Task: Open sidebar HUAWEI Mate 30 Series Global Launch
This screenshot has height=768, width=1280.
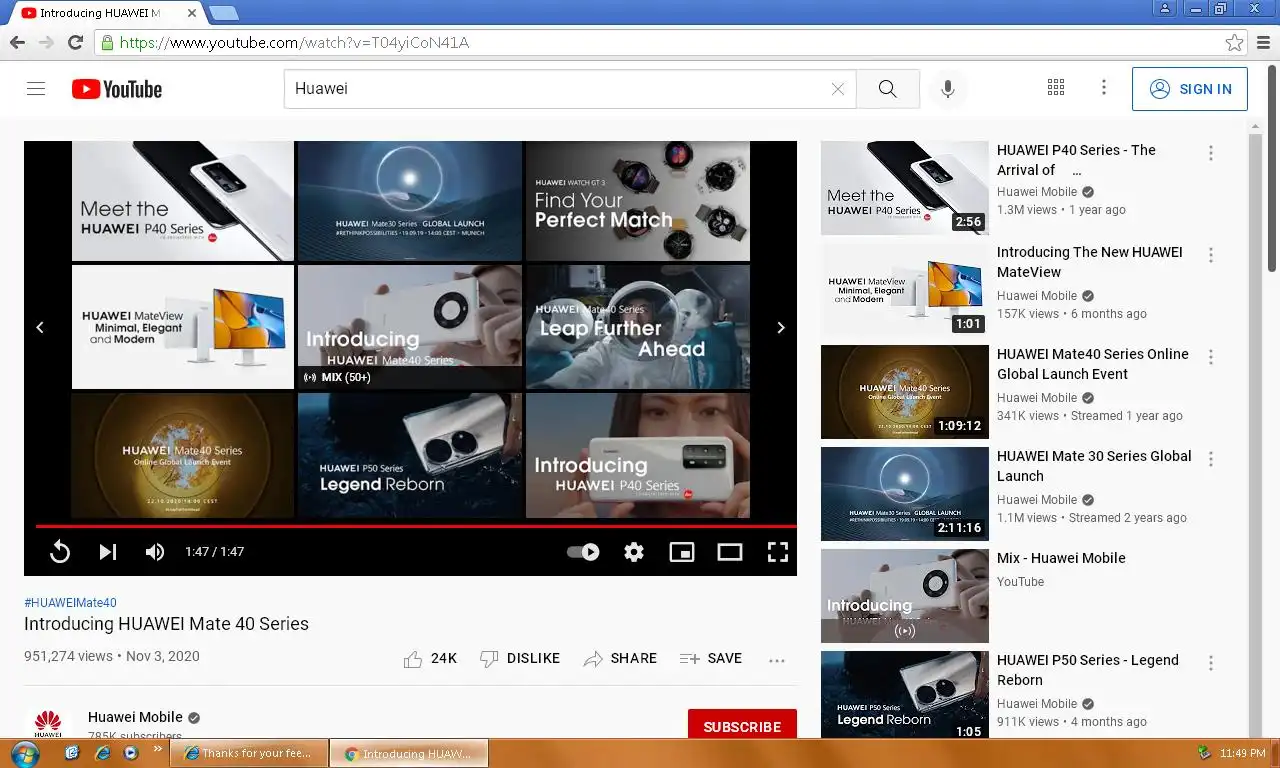Action: click(1094, 466)
